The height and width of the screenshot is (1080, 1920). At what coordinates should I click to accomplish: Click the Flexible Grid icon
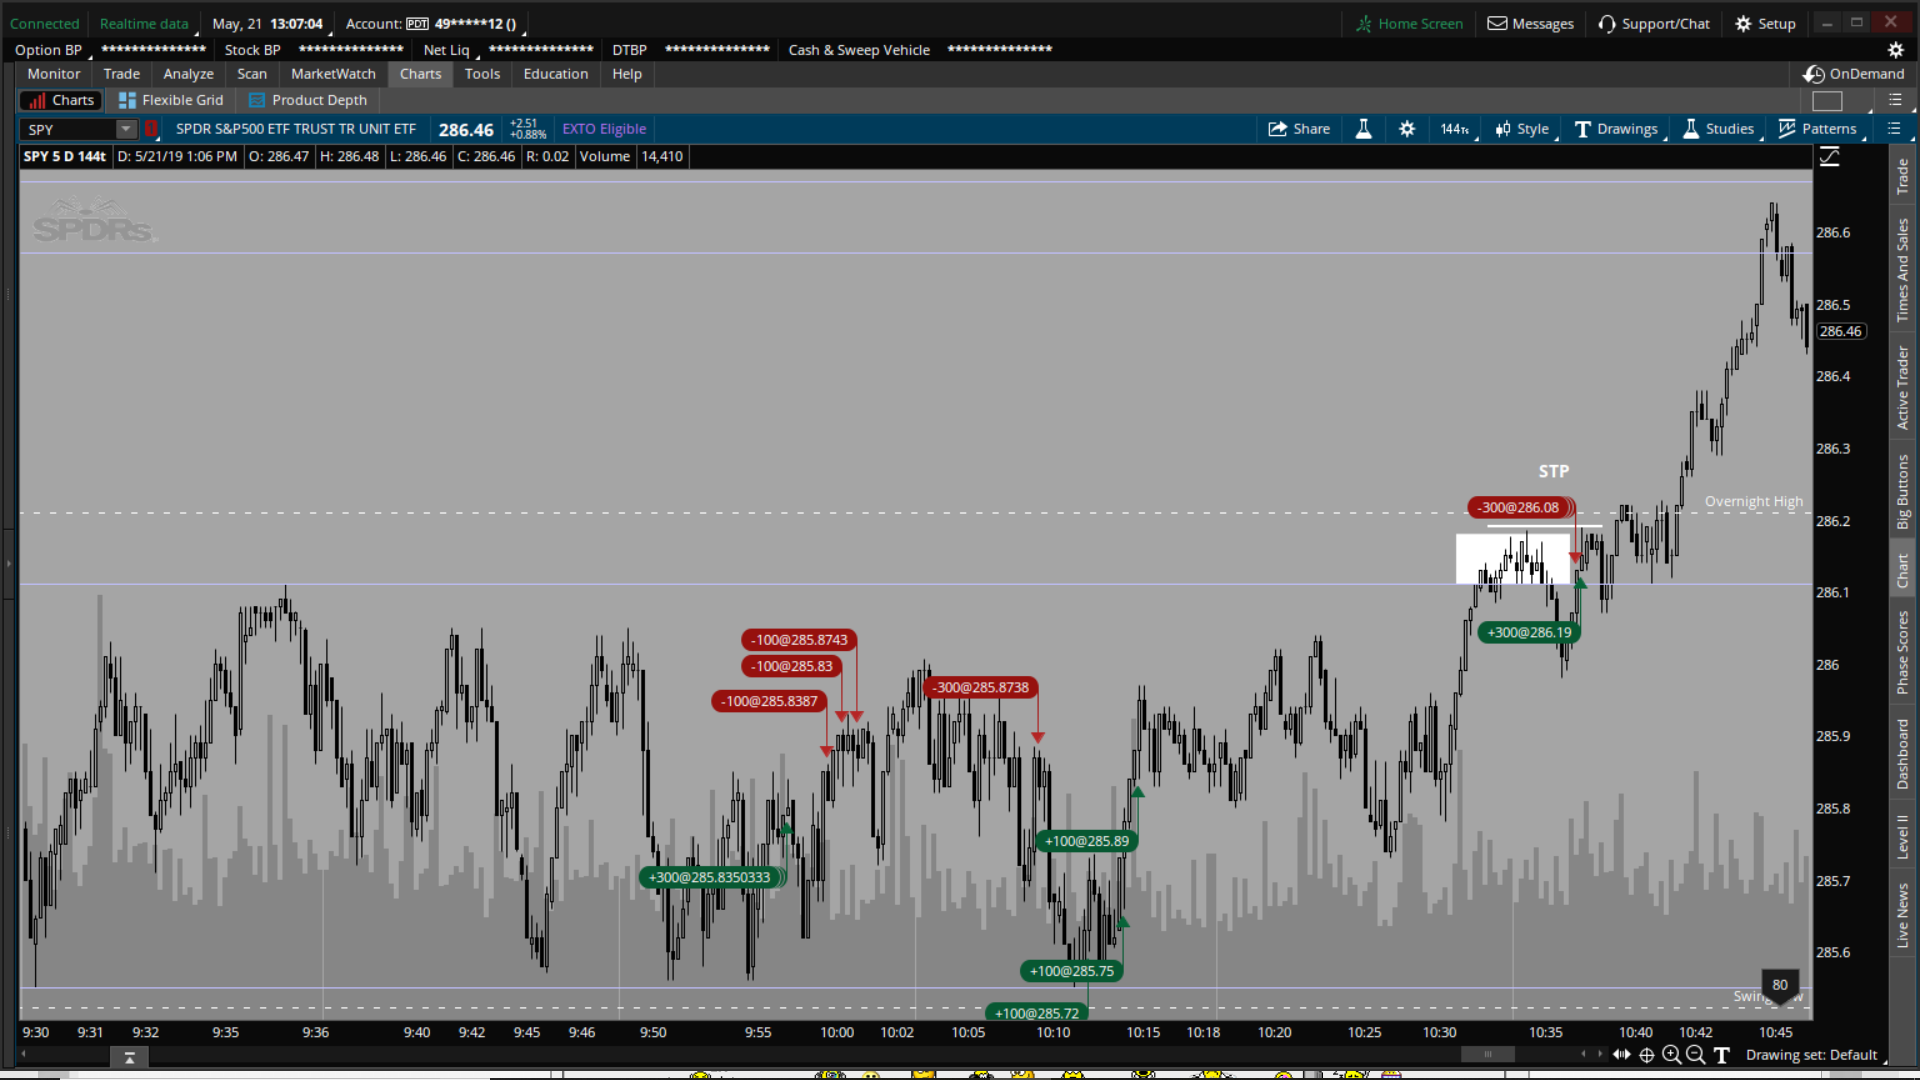point(127,101)
